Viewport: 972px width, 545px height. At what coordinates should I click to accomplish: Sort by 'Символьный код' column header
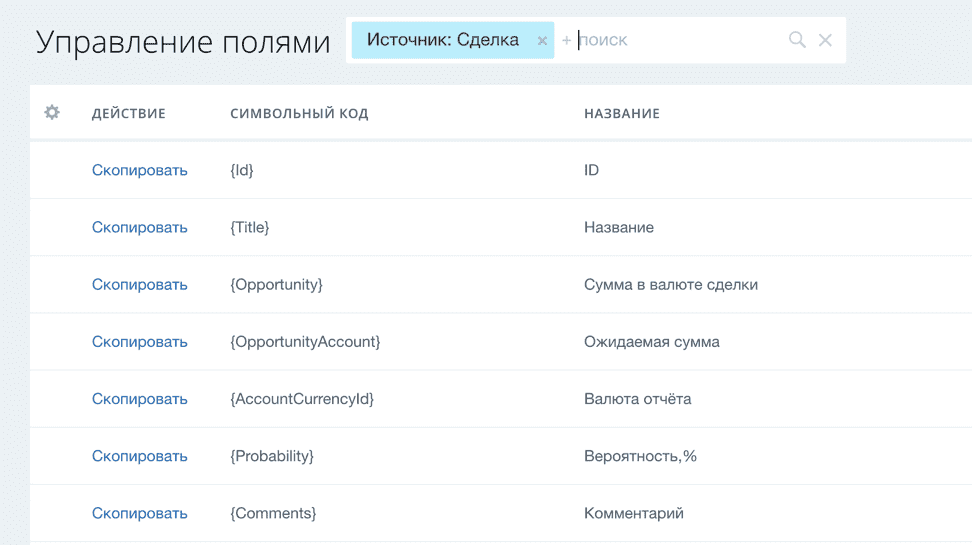(299, 114)
